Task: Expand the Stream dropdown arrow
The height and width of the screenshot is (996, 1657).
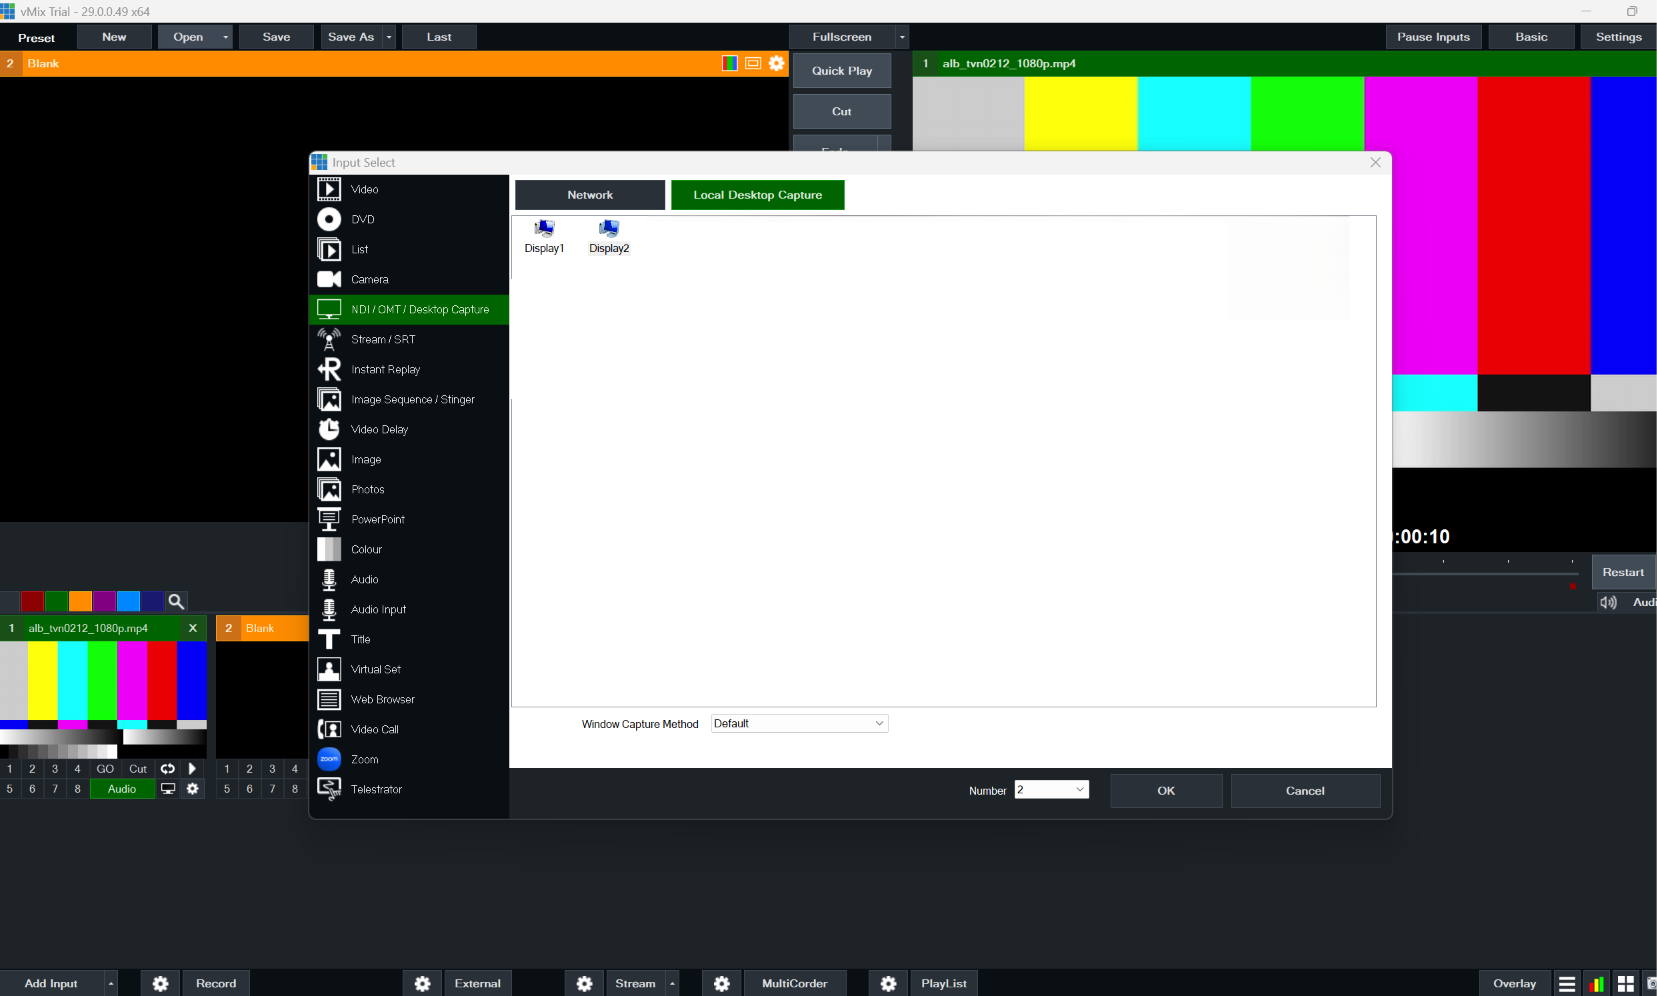Action: pyautogui.click(x=672, y=984)
